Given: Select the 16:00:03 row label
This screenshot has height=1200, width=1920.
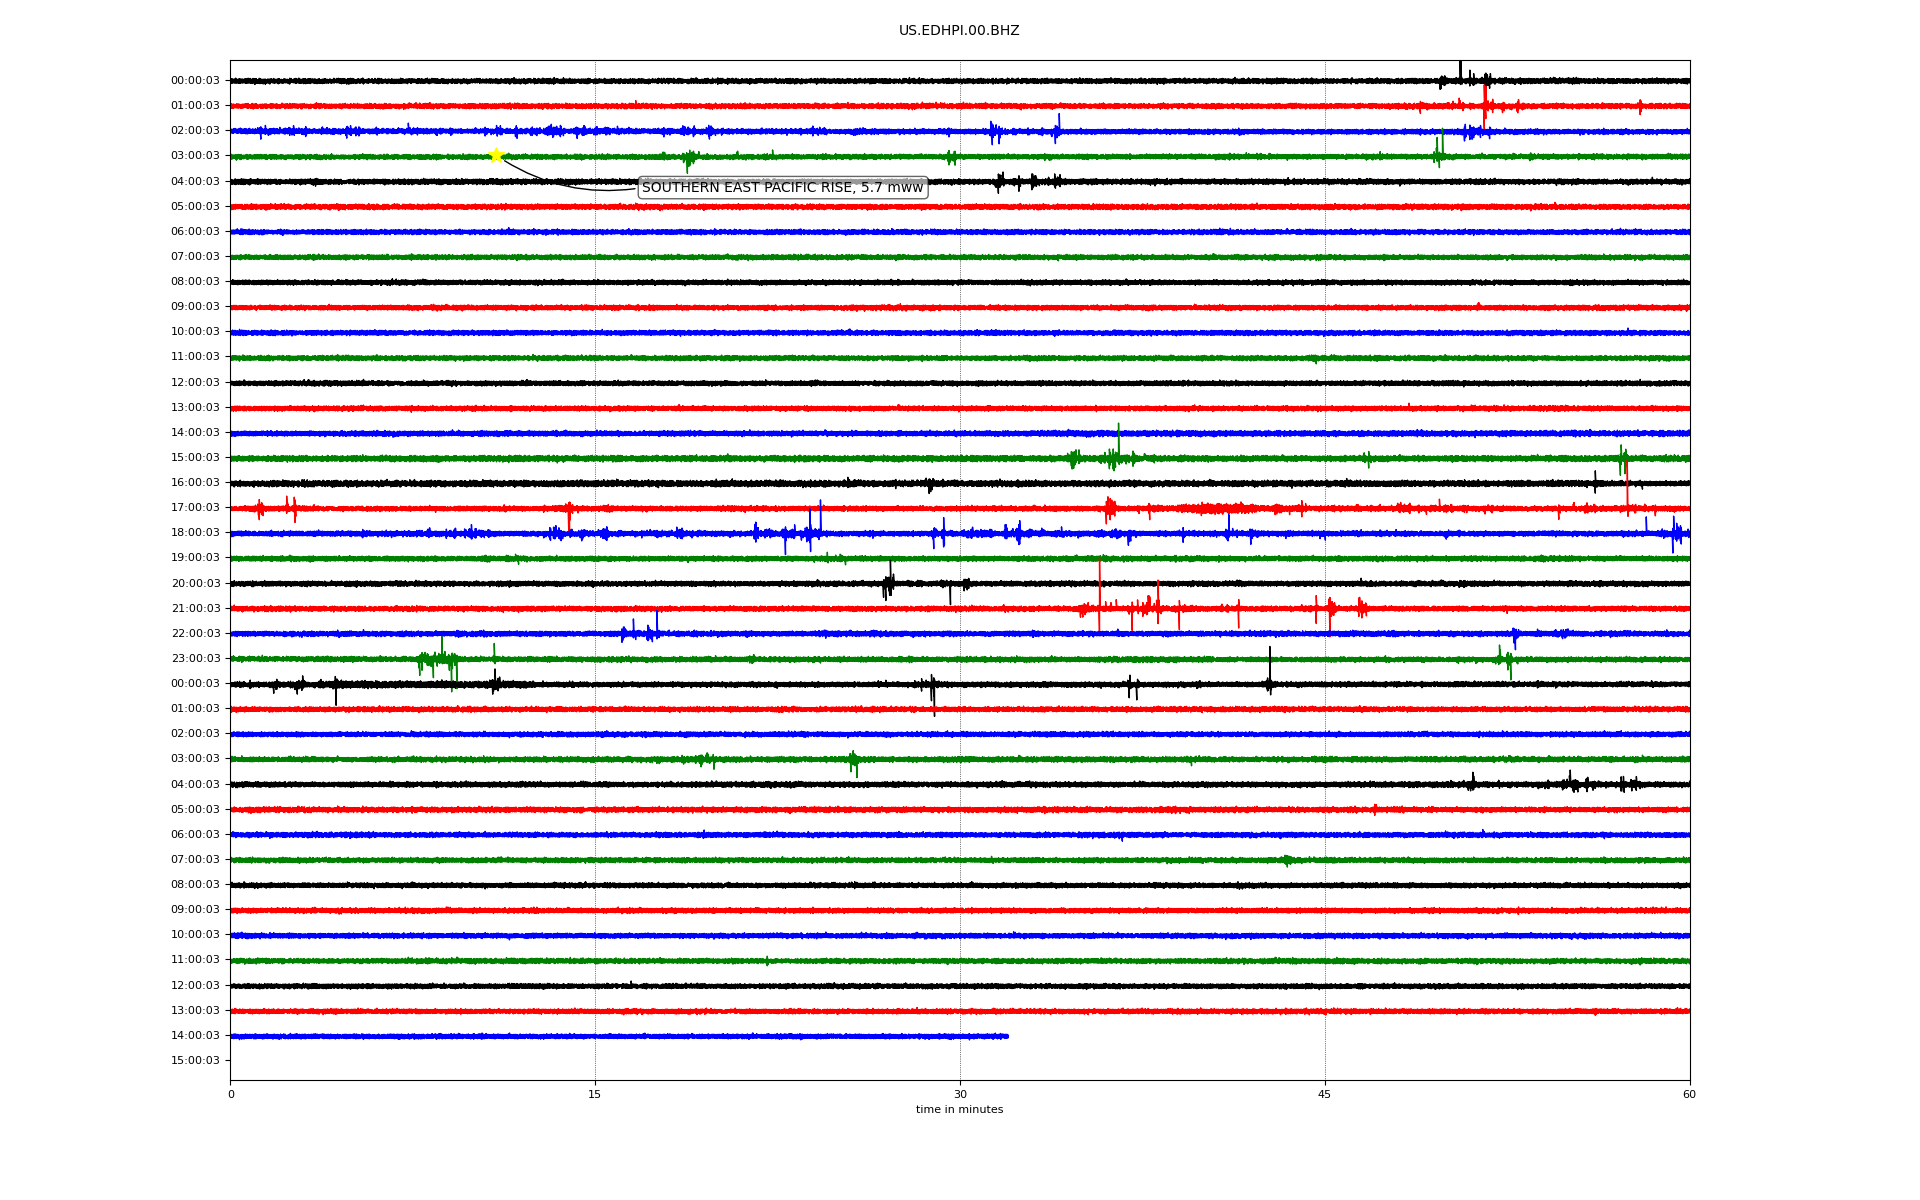Looking at the screenshot, I should (195, 483).
